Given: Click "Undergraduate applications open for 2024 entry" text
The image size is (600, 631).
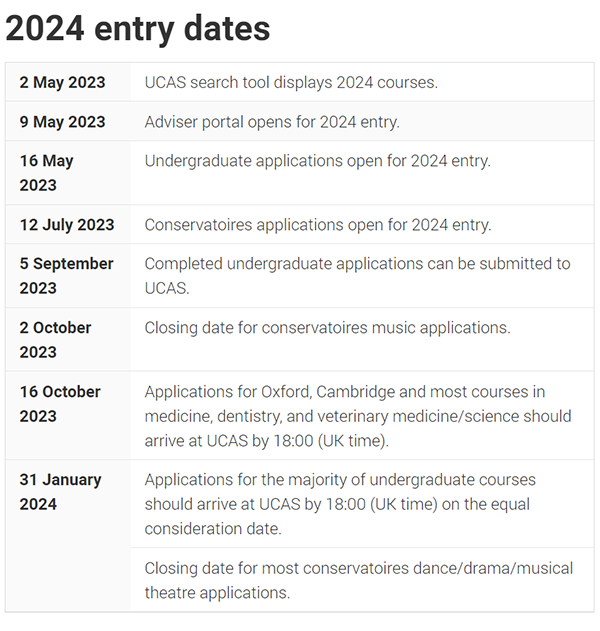Looking at the screenshot, I should [x=317, y=160].
